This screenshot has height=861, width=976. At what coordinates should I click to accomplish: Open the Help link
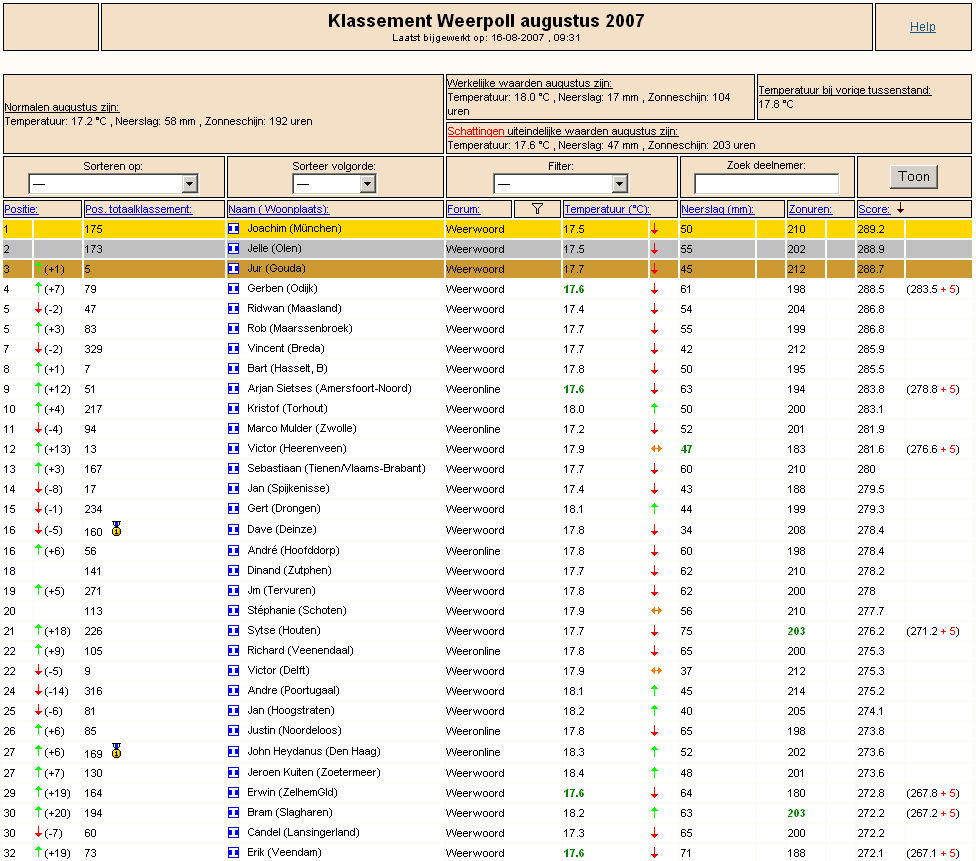tap(922, 27)
